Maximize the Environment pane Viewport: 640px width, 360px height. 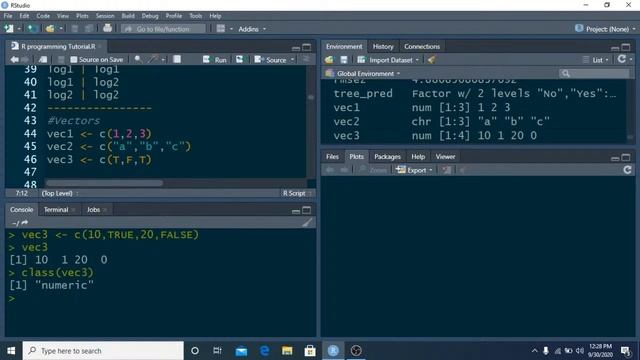(626, 47)
